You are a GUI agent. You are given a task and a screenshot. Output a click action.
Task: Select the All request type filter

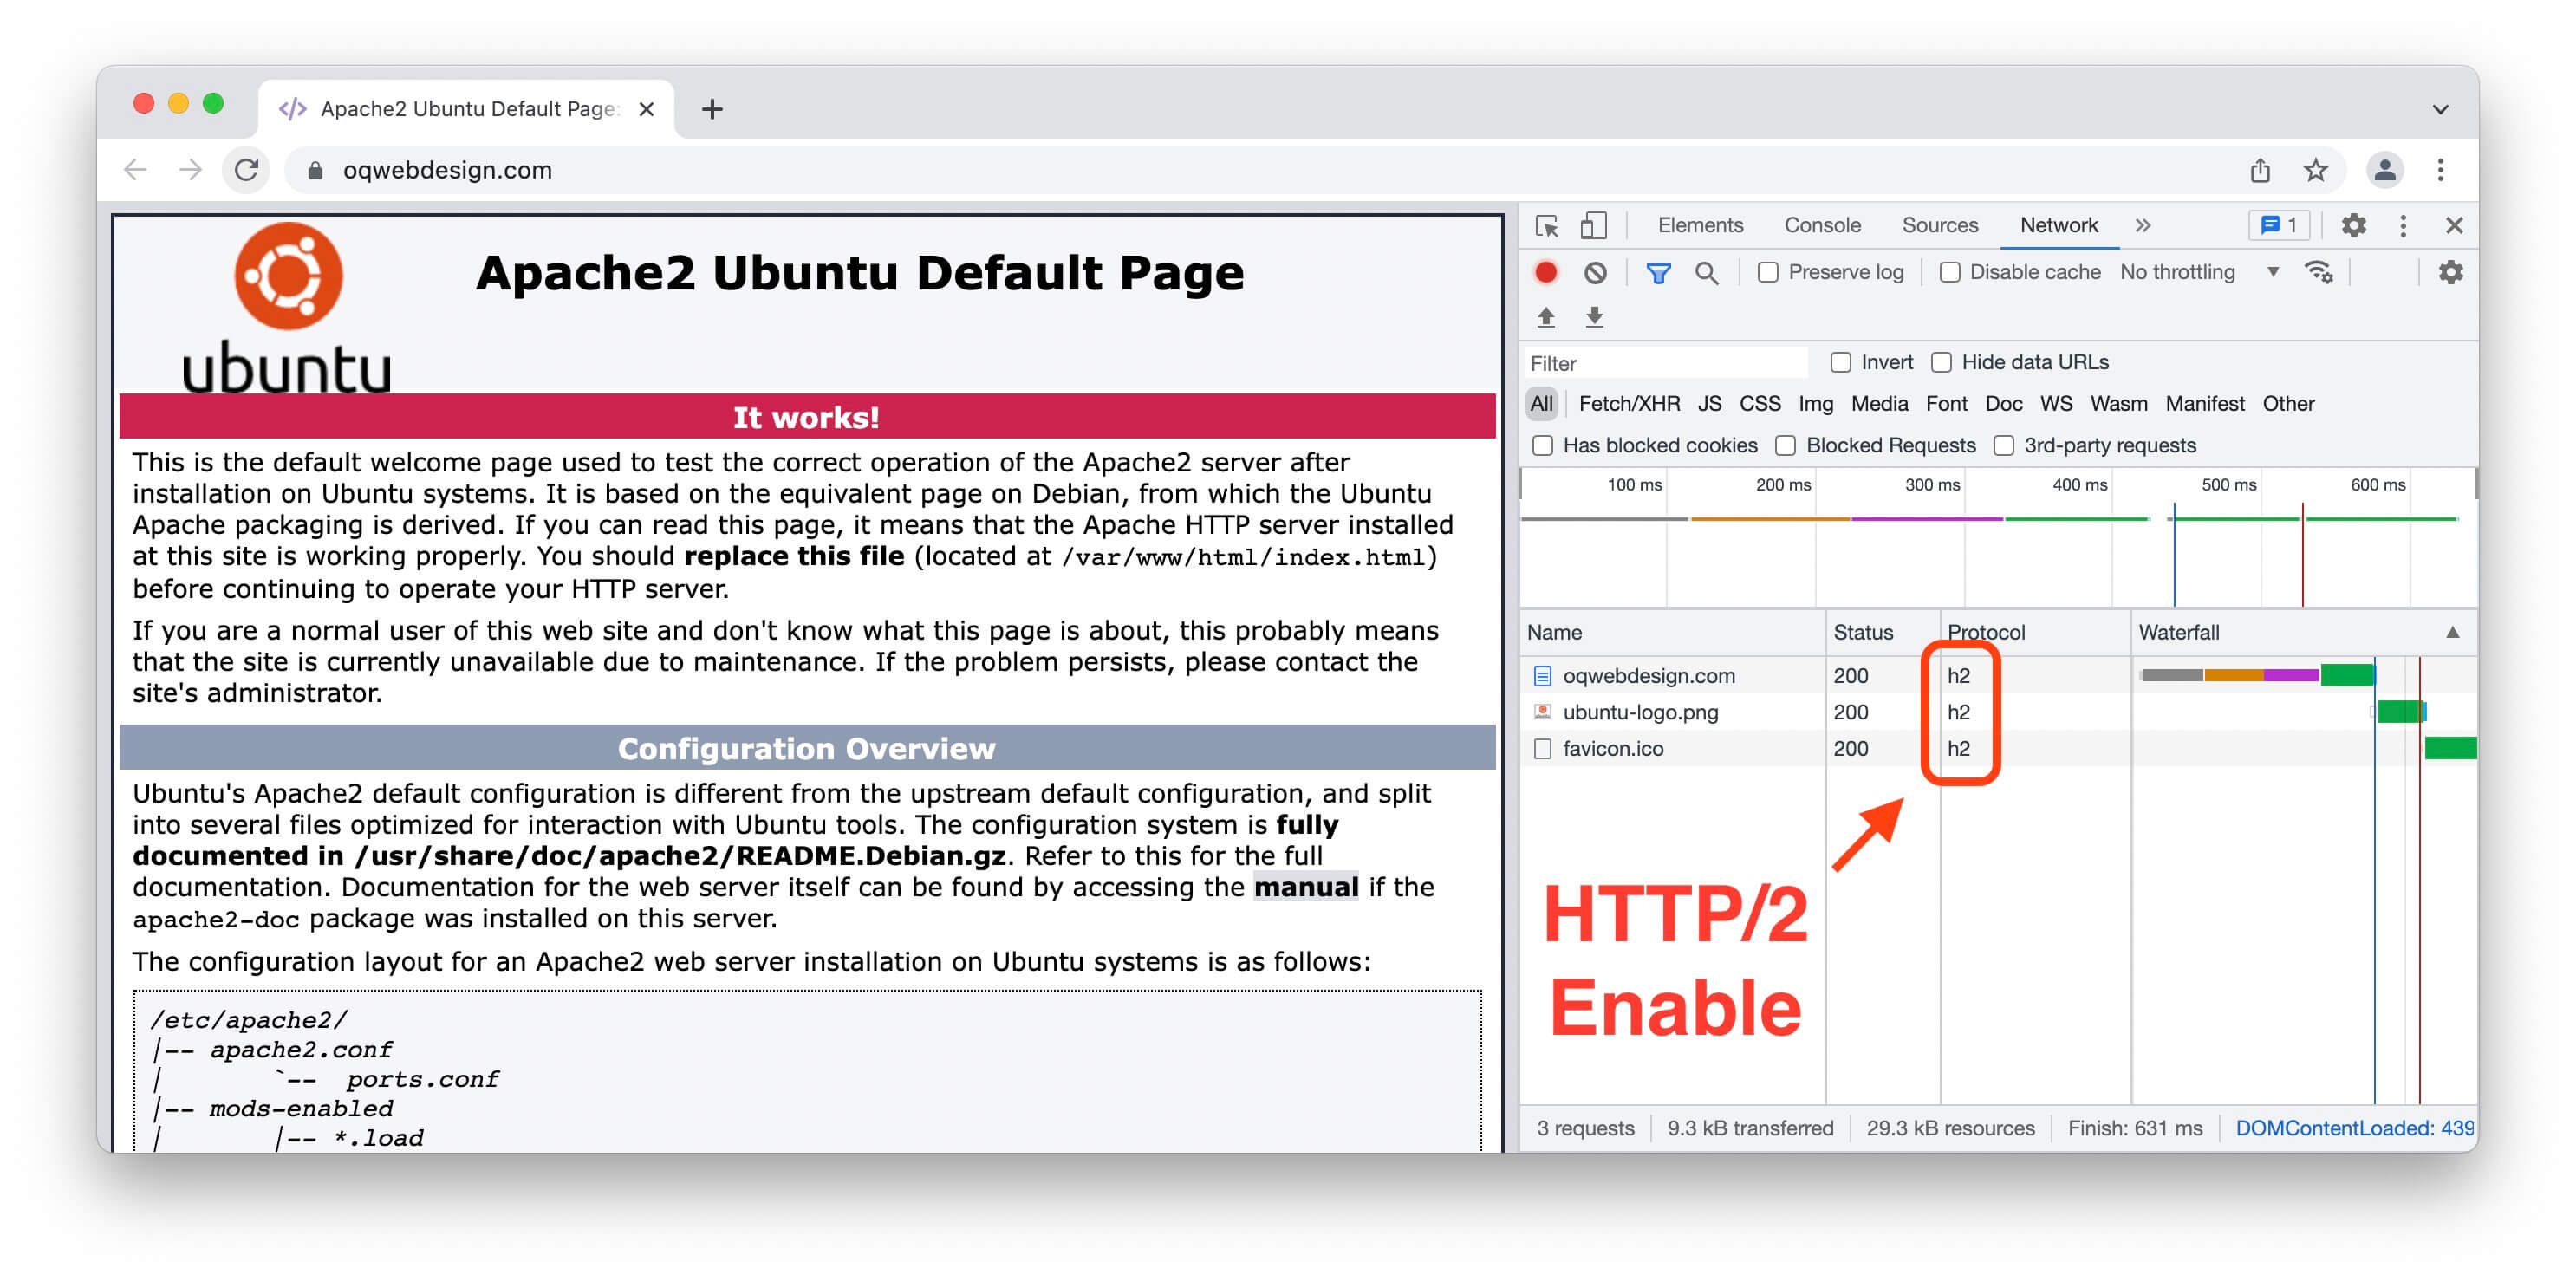tap(1541, 404)
